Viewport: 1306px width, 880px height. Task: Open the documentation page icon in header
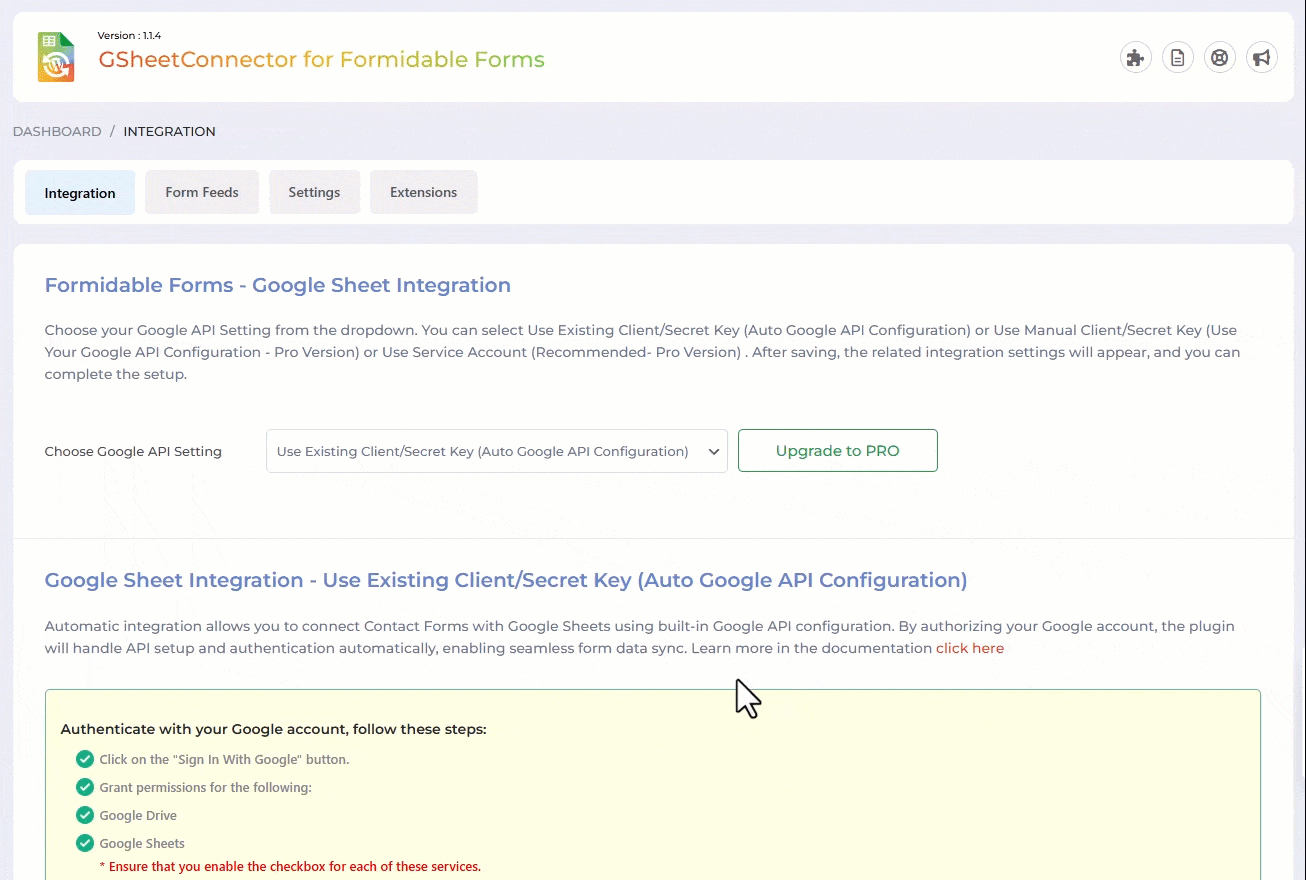pos(1178,58)
